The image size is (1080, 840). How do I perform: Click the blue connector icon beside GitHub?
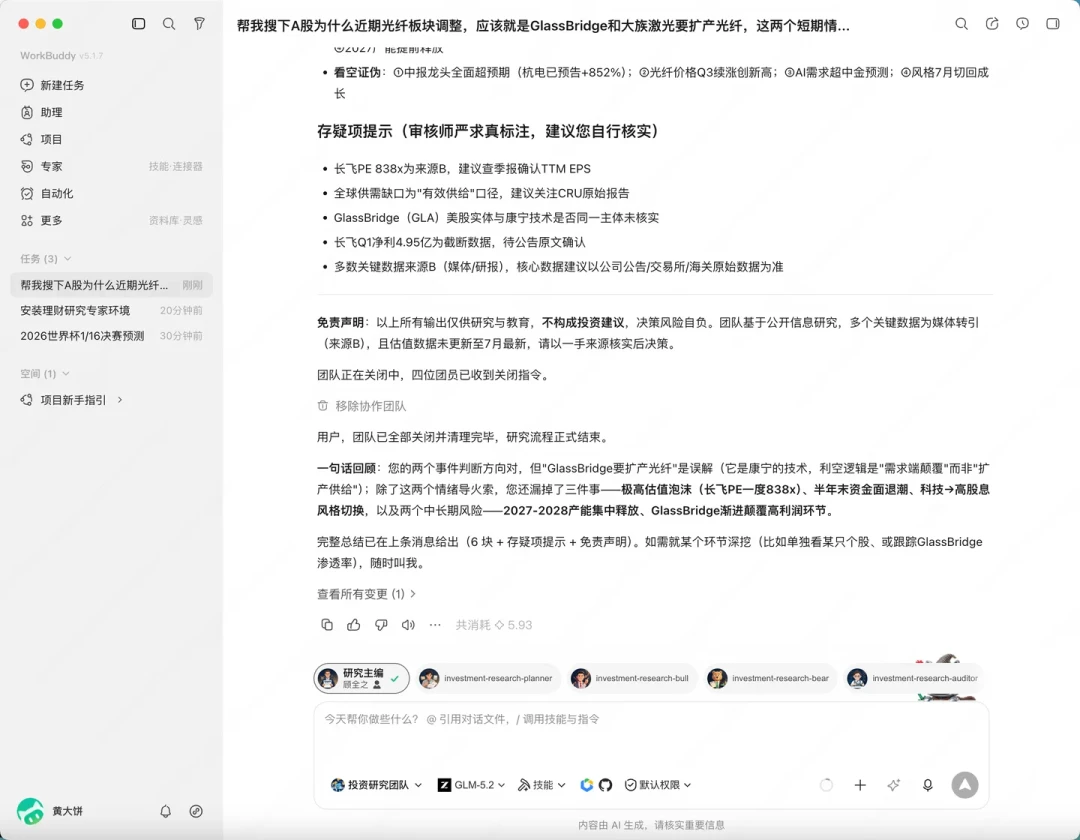tap(586, 785)
